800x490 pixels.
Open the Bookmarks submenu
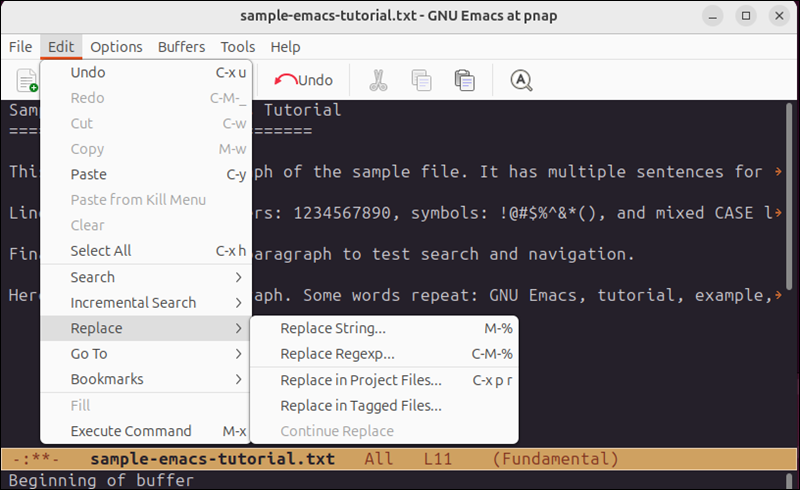[145, 380]
